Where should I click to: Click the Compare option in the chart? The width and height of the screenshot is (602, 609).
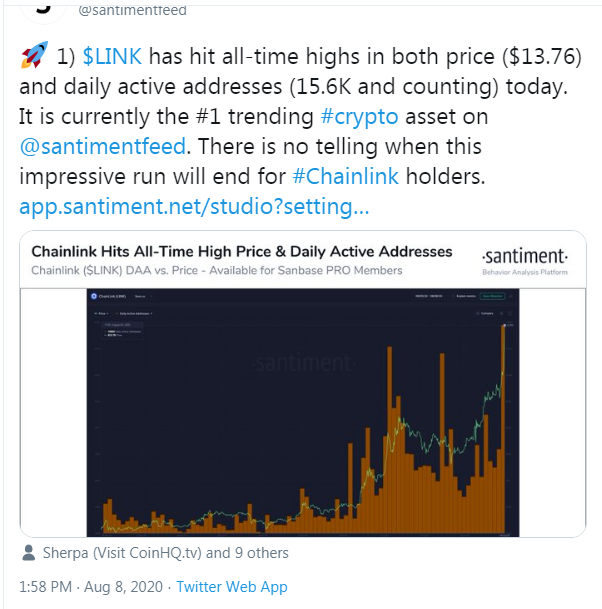(x=487, y=313)
